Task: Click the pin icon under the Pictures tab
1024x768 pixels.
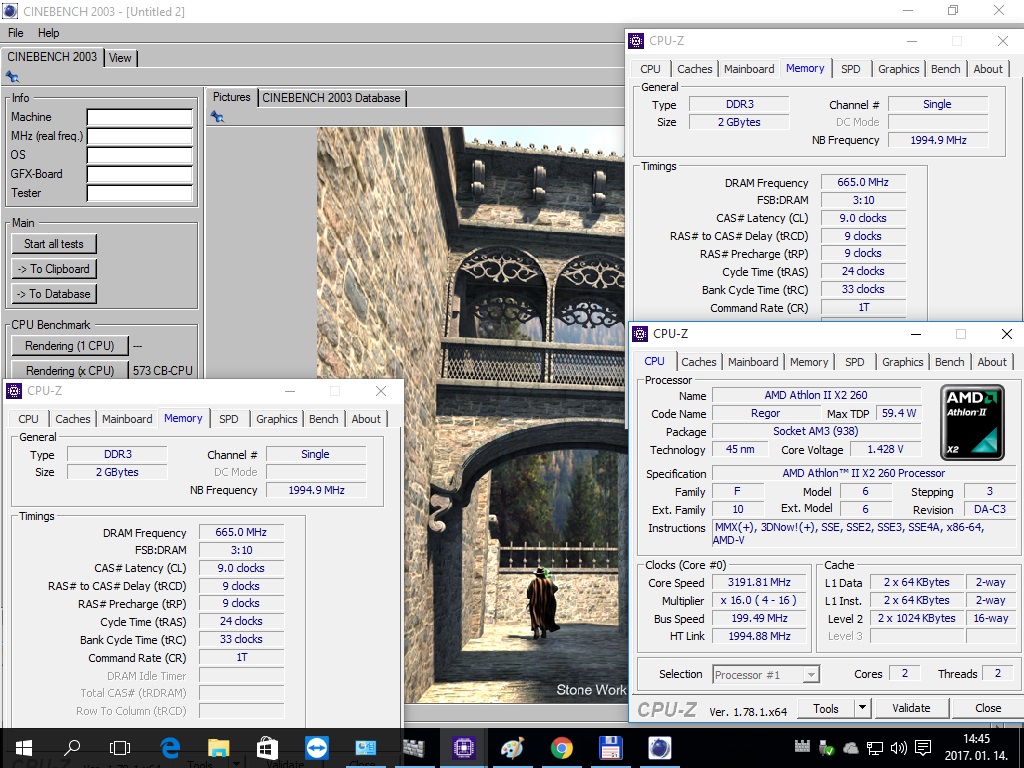Action: point(217,117)
